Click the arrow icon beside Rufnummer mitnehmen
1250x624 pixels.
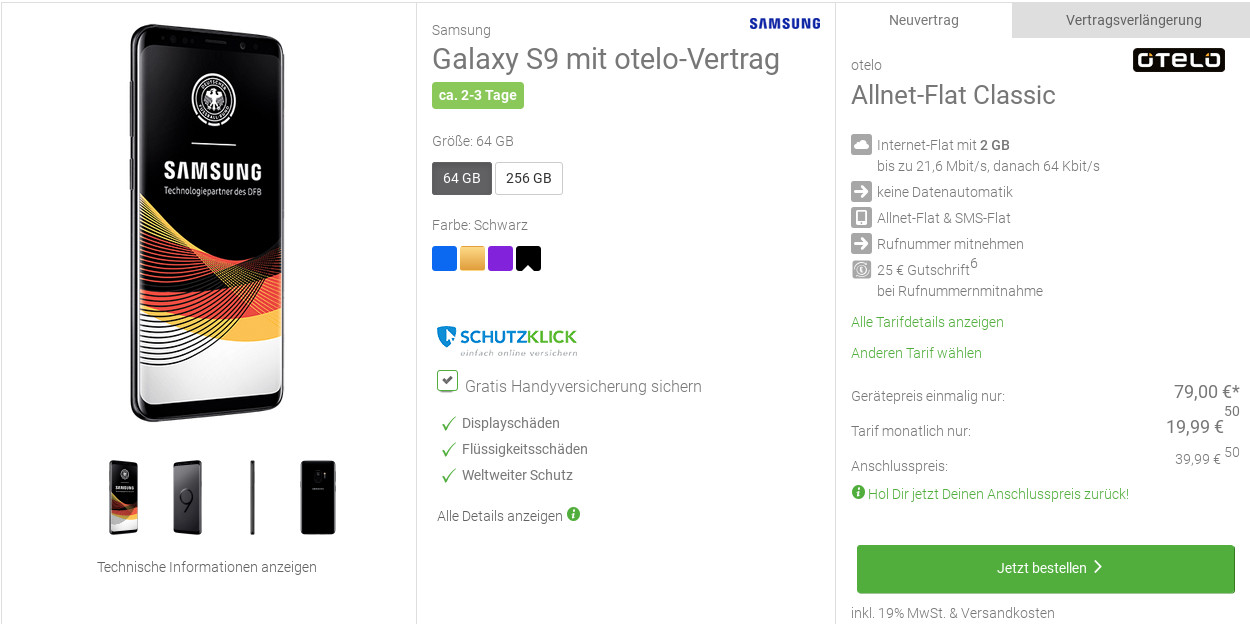(x=861, y=243)
